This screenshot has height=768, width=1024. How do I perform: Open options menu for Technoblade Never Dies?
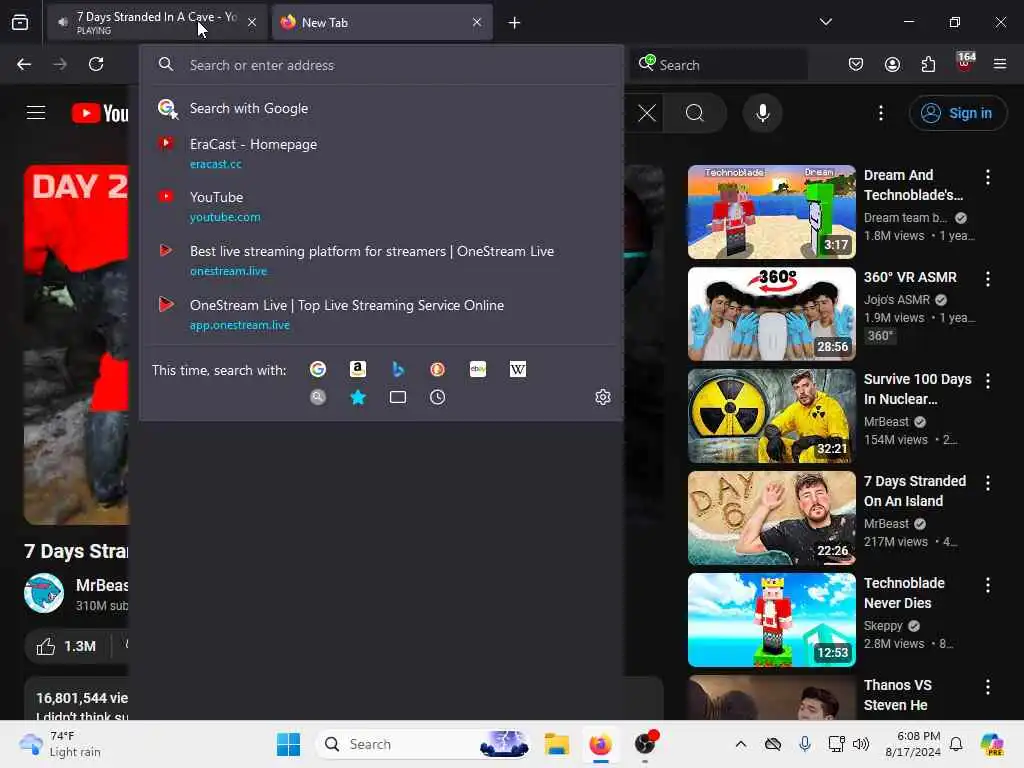pos(987,584)
